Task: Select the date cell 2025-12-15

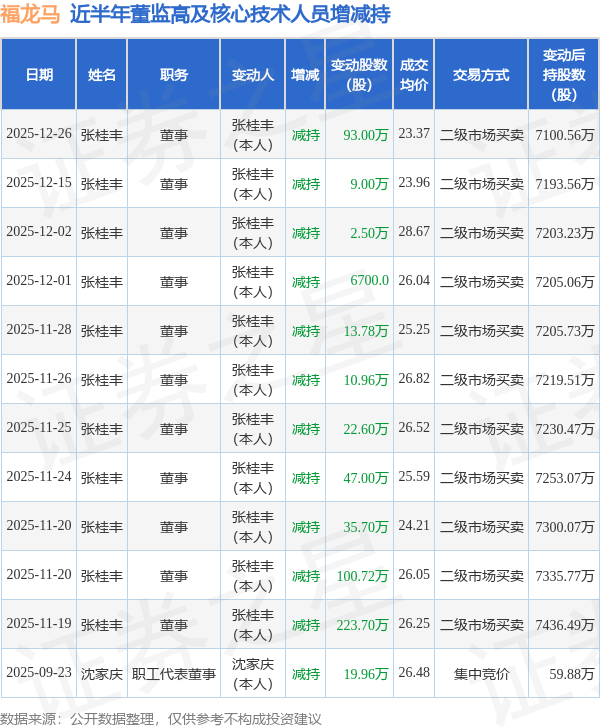Action: click(39, 182)
